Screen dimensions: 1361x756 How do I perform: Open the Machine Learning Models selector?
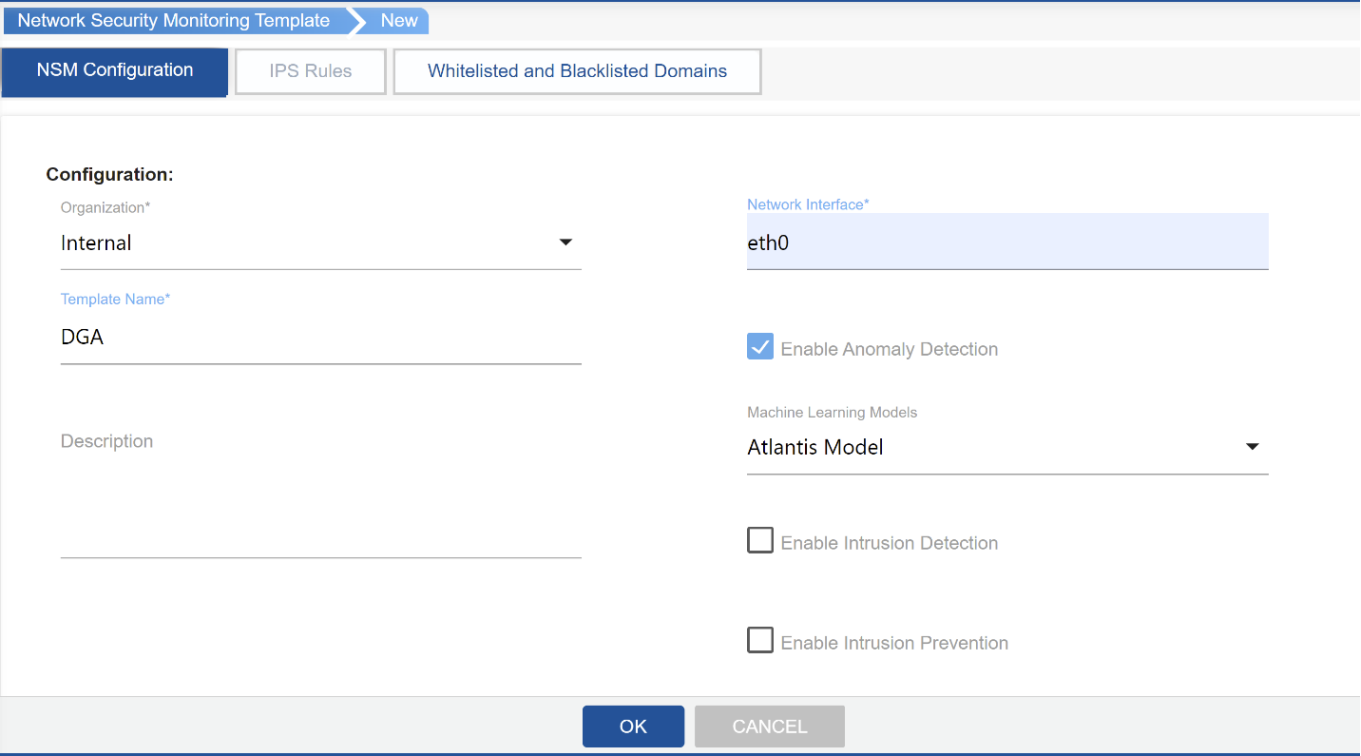point(1000,447)
